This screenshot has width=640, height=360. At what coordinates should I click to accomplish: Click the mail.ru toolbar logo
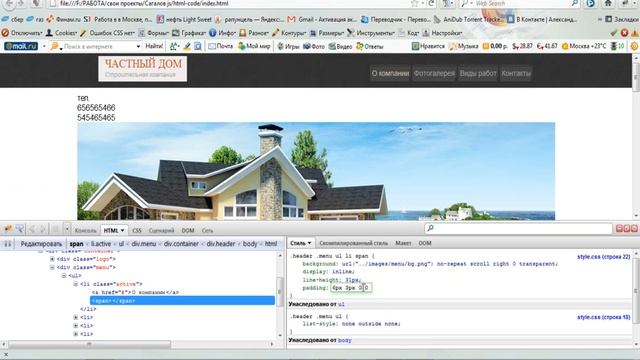[21, 46]
